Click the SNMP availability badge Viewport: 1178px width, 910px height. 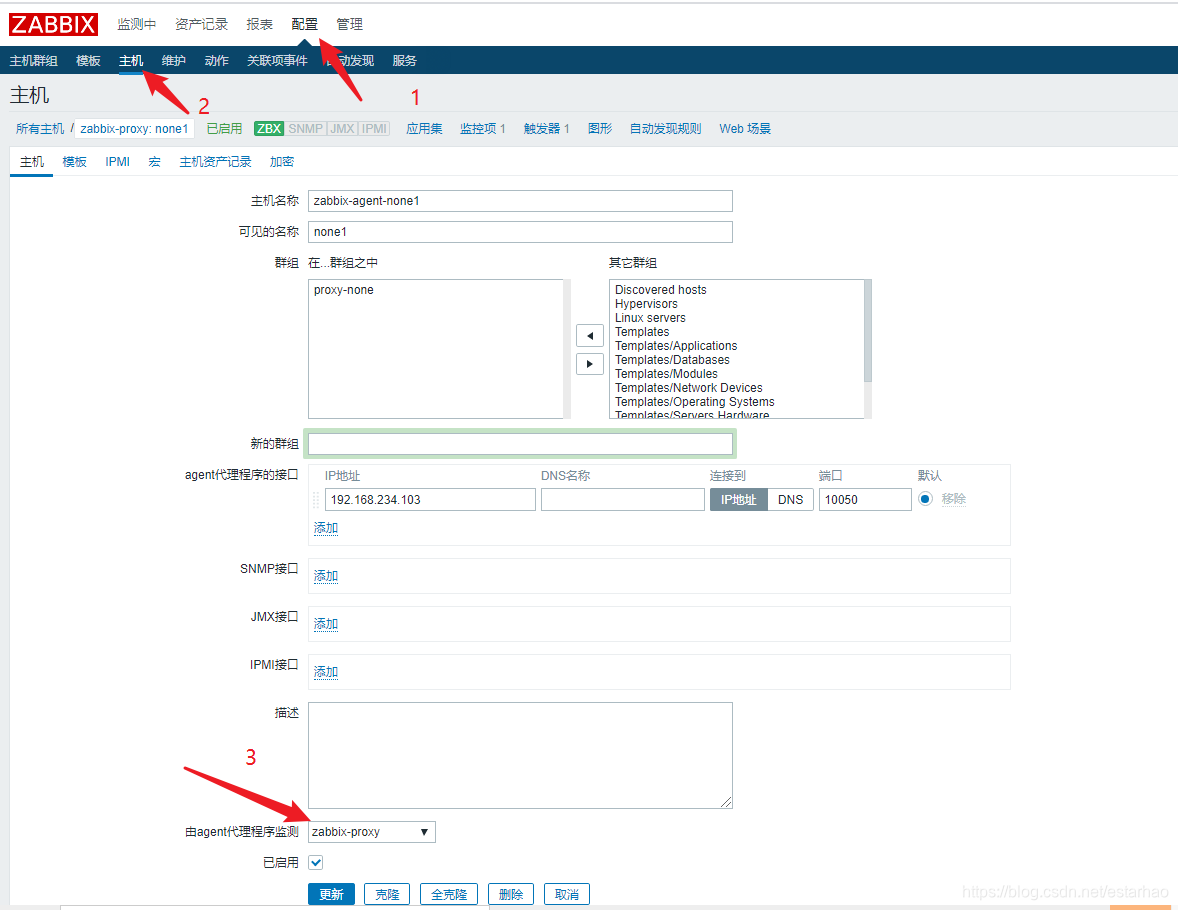[x=305, y=128]
